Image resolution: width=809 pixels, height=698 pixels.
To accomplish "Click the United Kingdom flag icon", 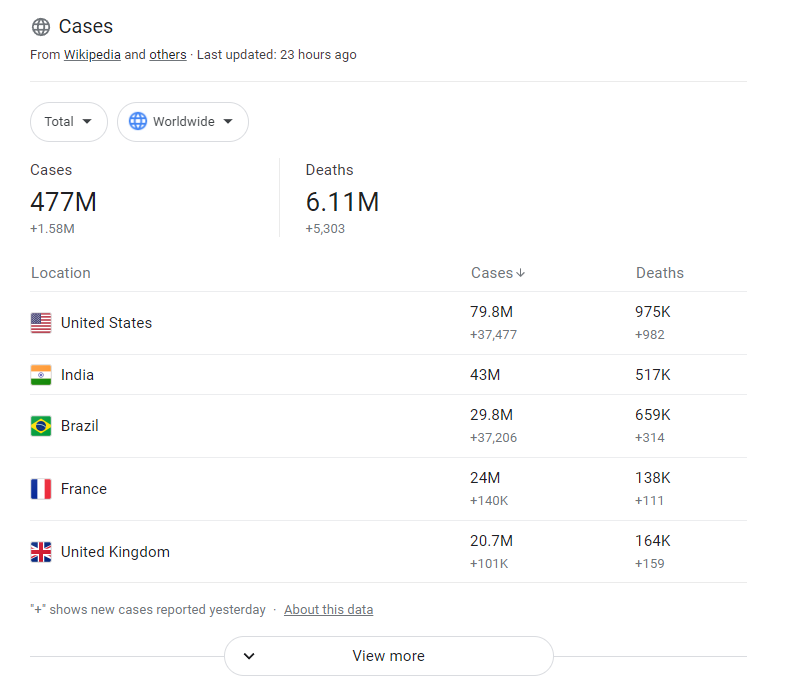I will [x=41, y=552].
